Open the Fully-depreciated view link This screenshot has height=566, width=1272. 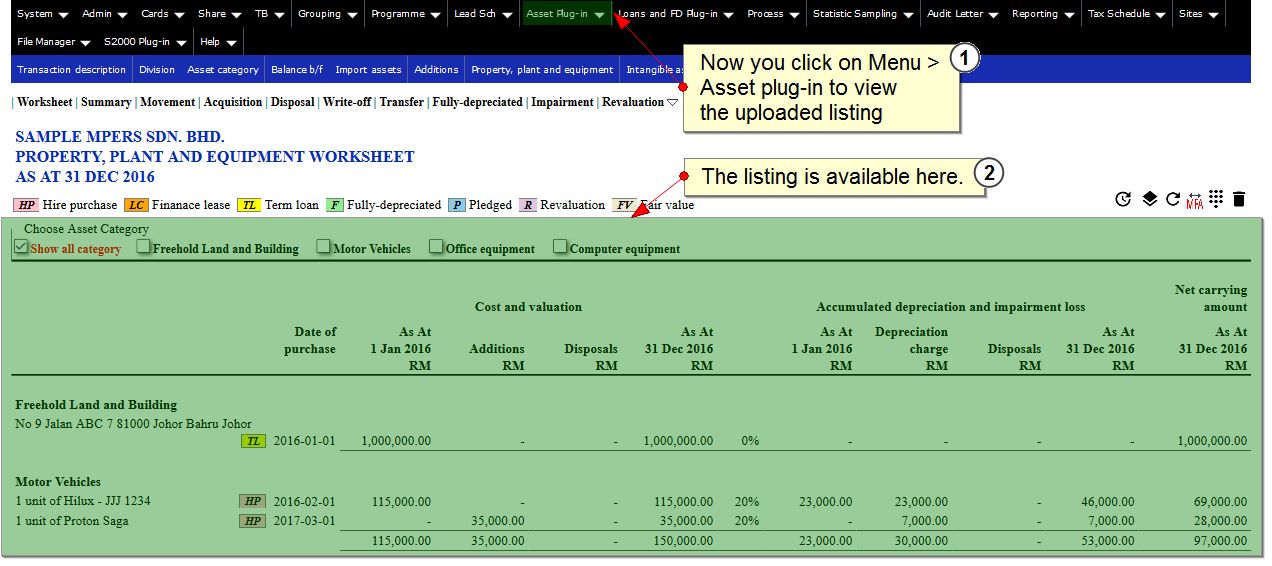tap(477, 102)
